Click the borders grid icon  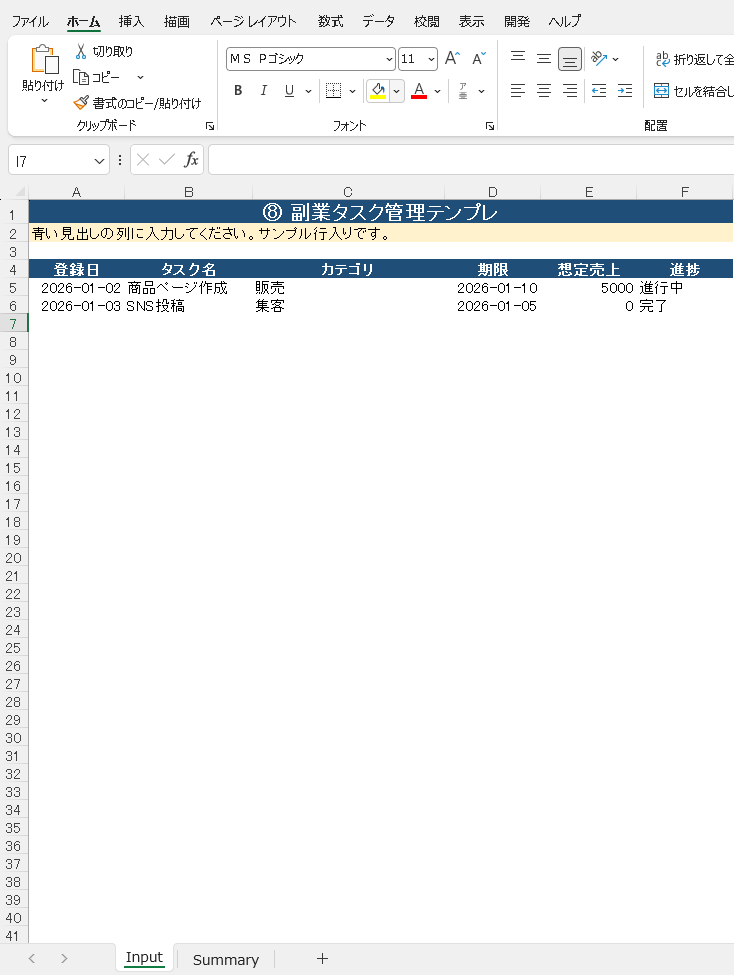coord(333,91)
